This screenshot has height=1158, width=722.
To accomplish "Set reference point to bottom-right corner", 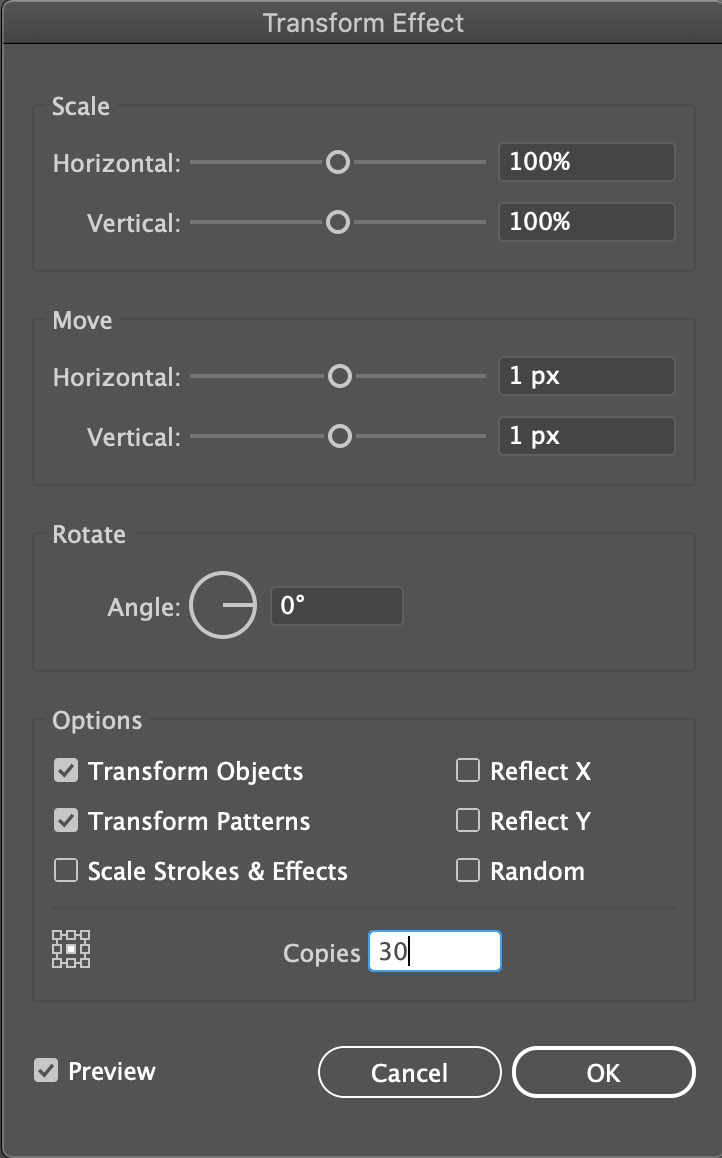I will 86,964.
